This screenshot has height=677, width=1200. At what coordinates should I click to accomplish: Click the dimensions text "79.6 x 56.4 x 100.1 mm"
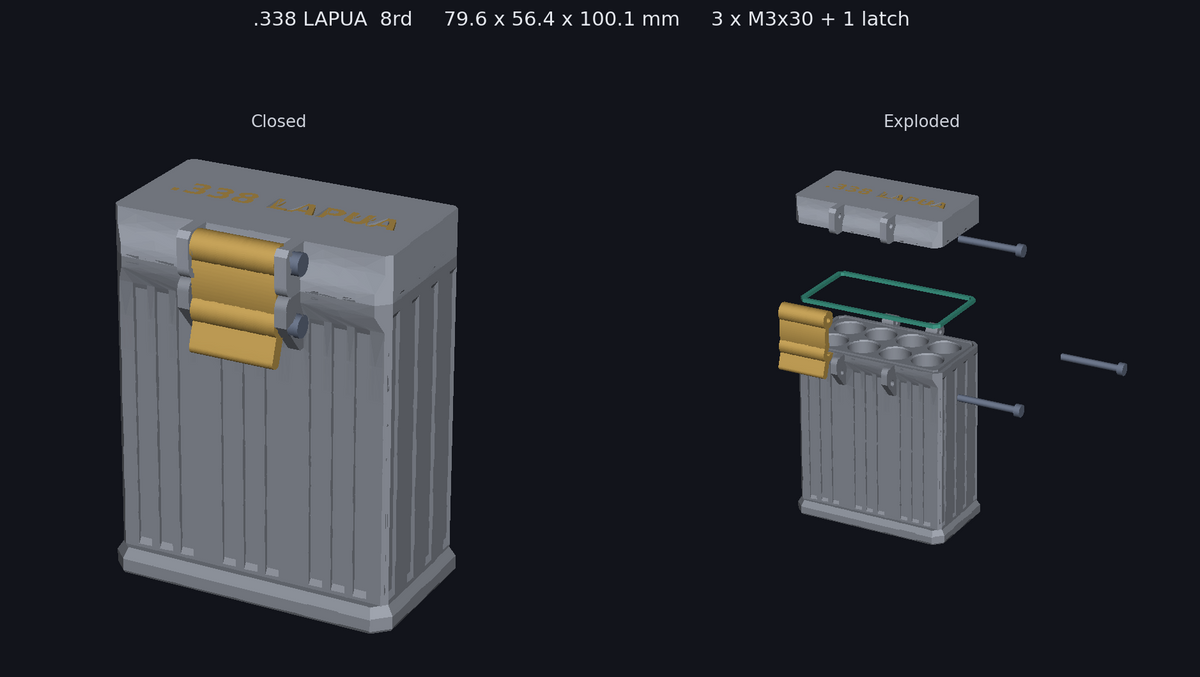click(x=561, y=19)
